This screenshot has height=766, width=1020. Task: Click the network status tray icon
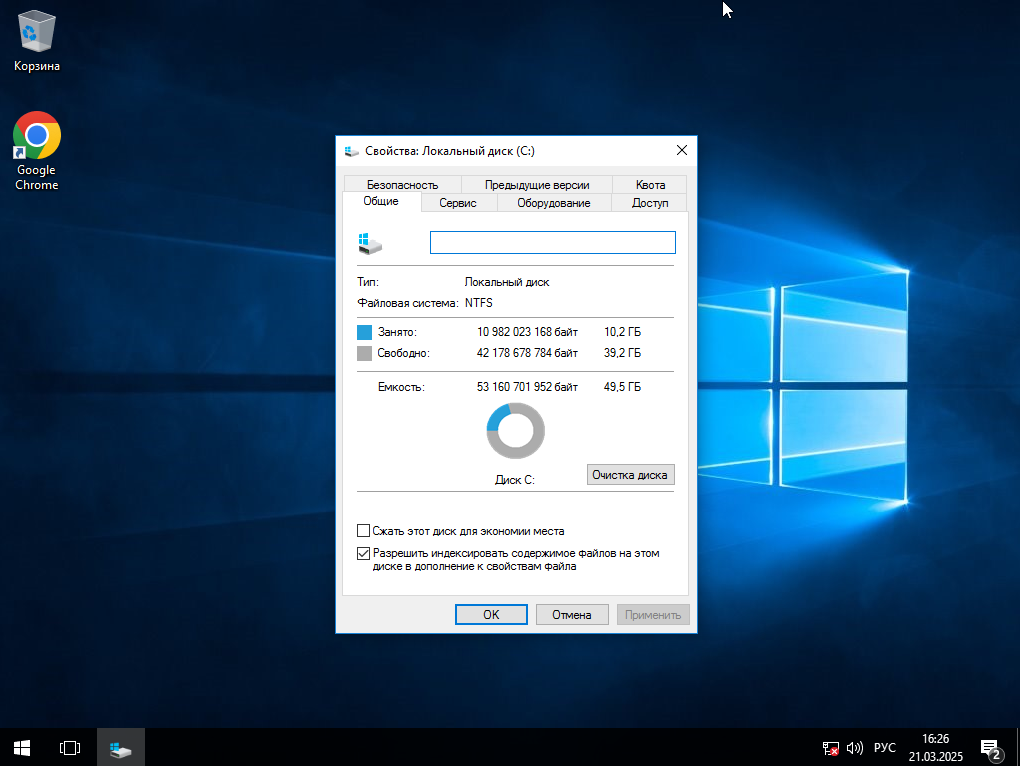coord(830,747)
